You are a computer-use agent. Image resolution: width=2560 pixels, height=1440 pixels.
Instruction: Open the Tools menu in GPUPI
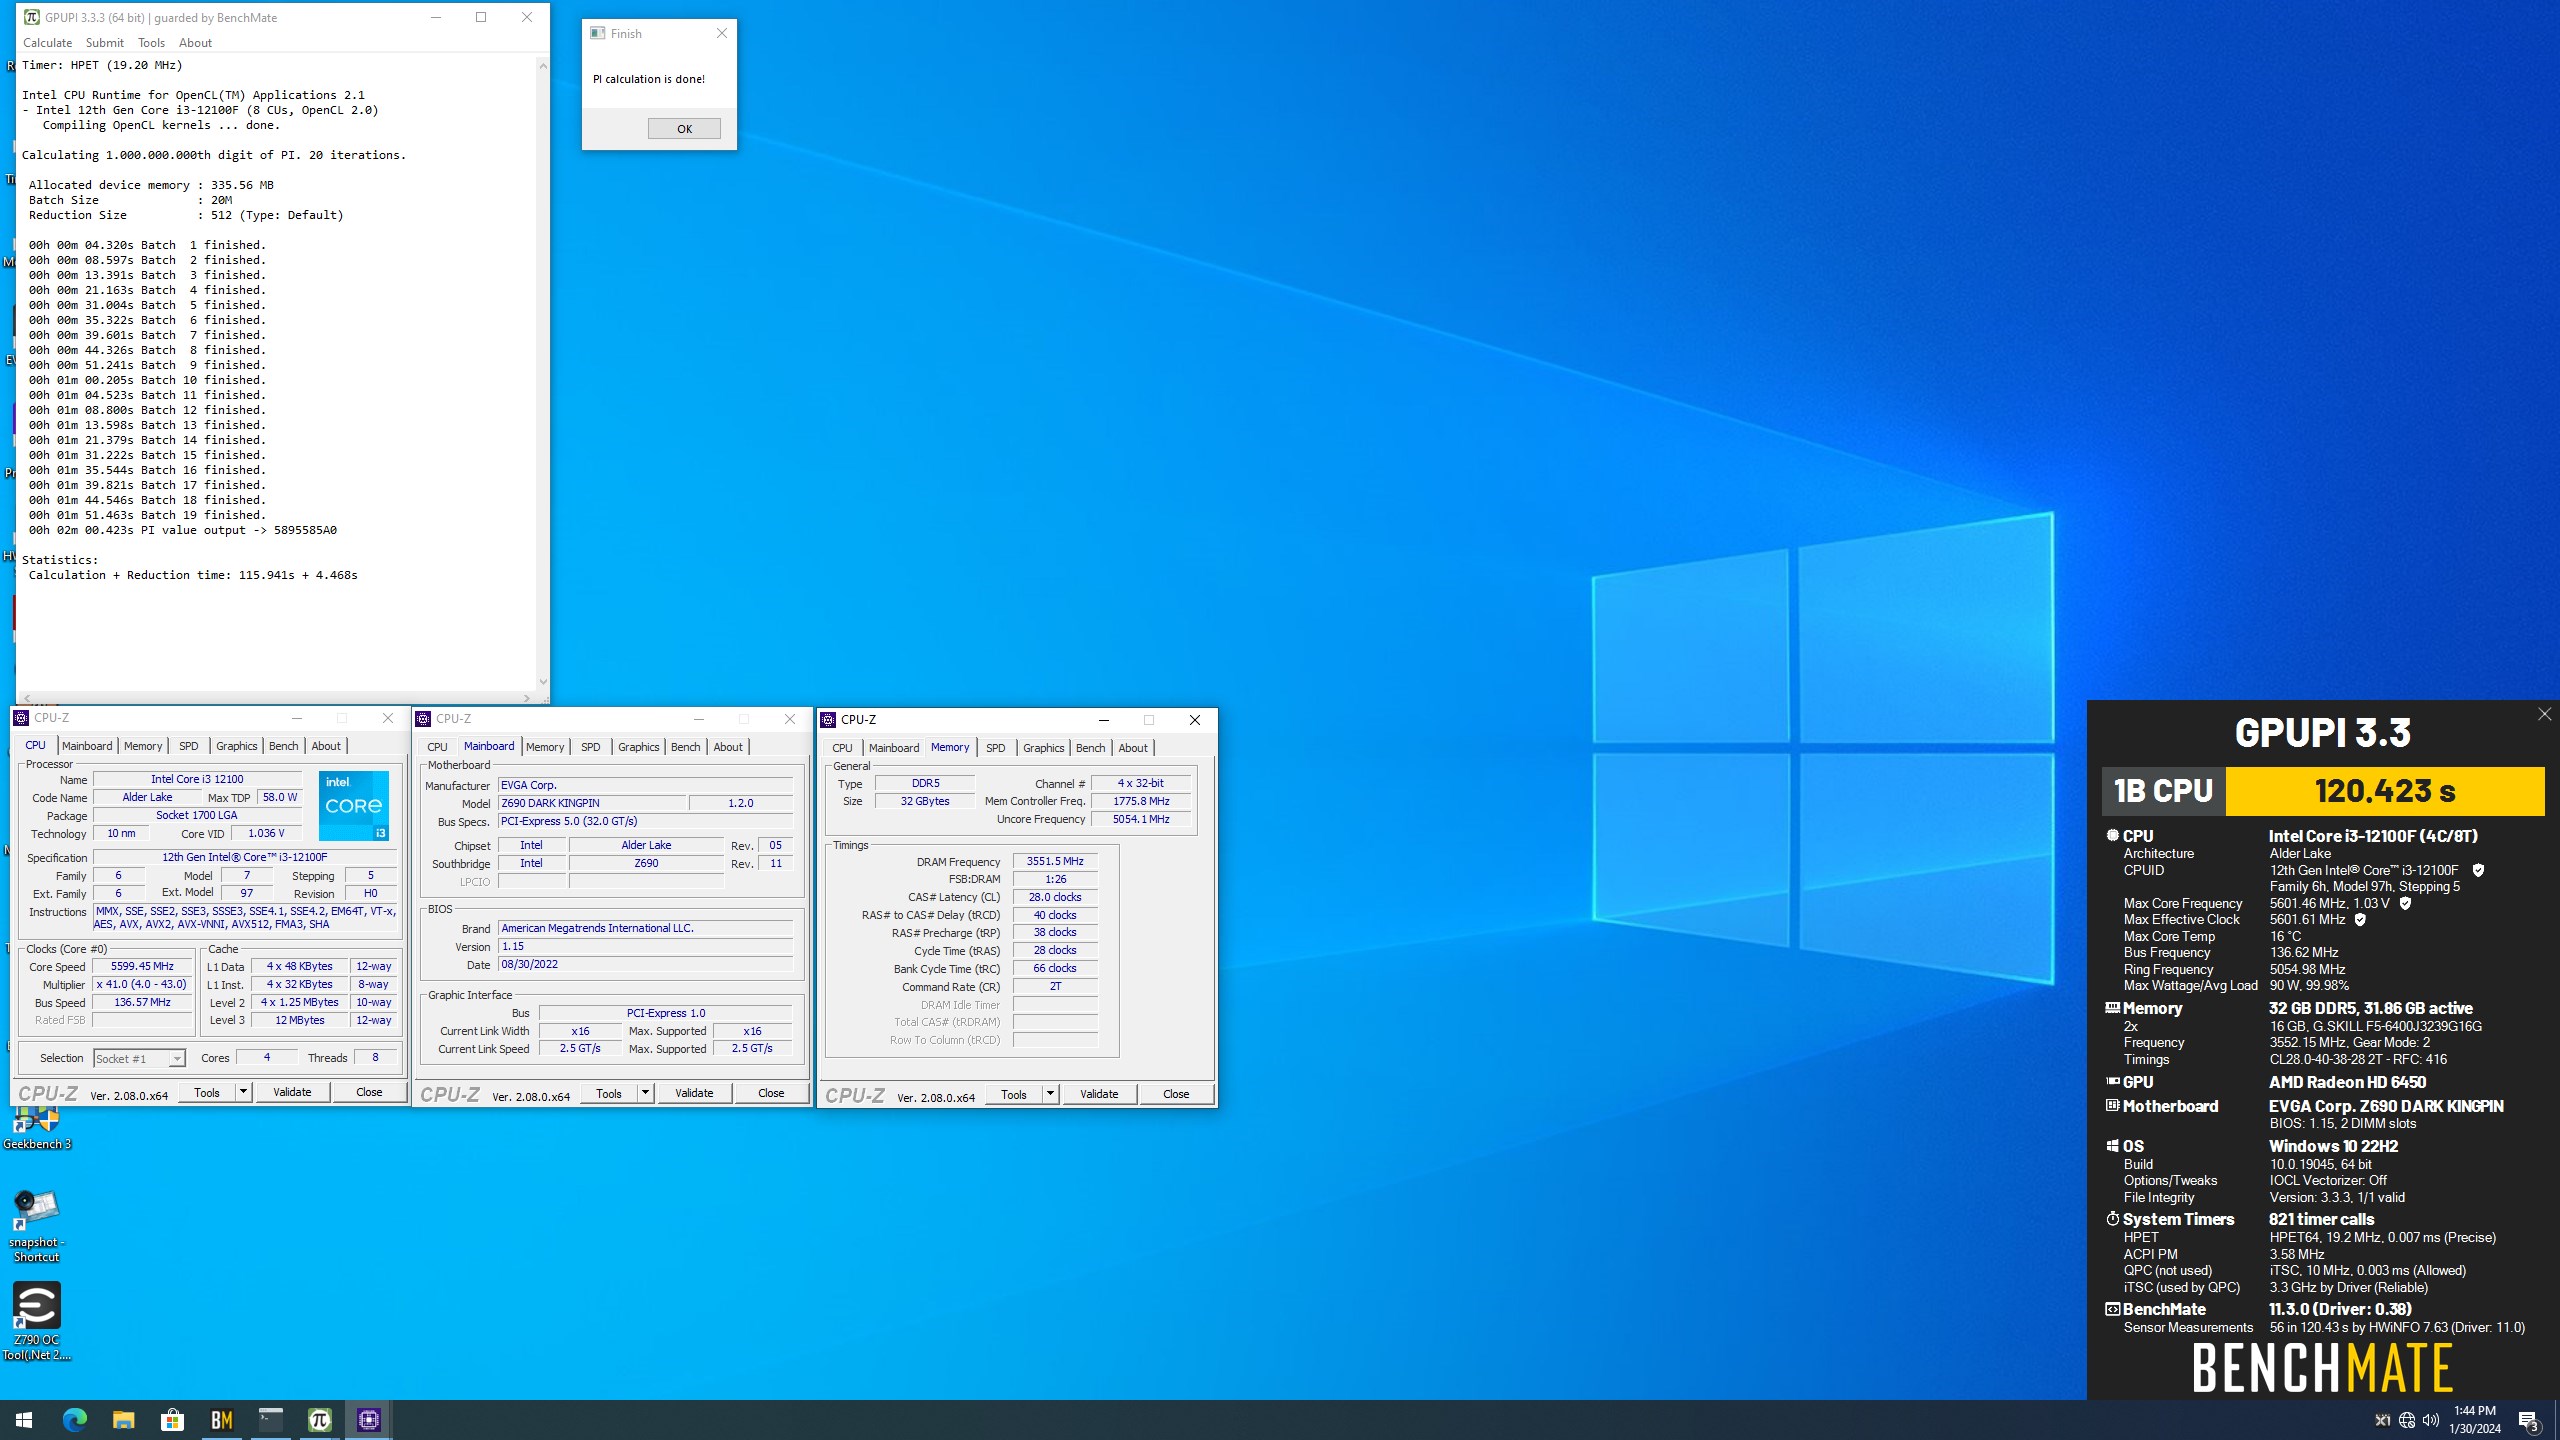point(151,42)
